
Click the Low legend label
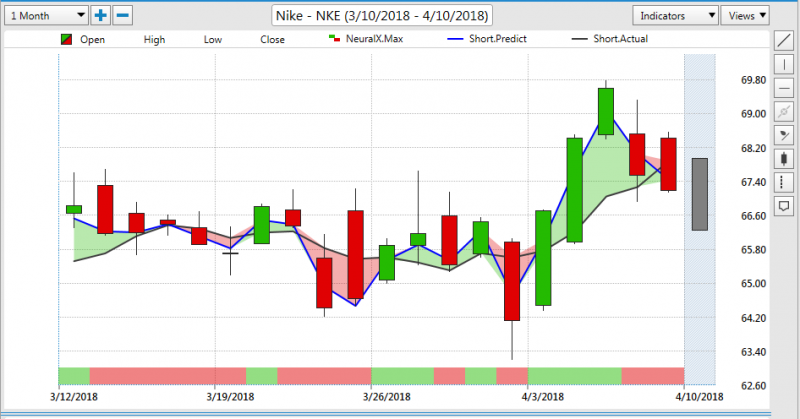coord(213,39)
